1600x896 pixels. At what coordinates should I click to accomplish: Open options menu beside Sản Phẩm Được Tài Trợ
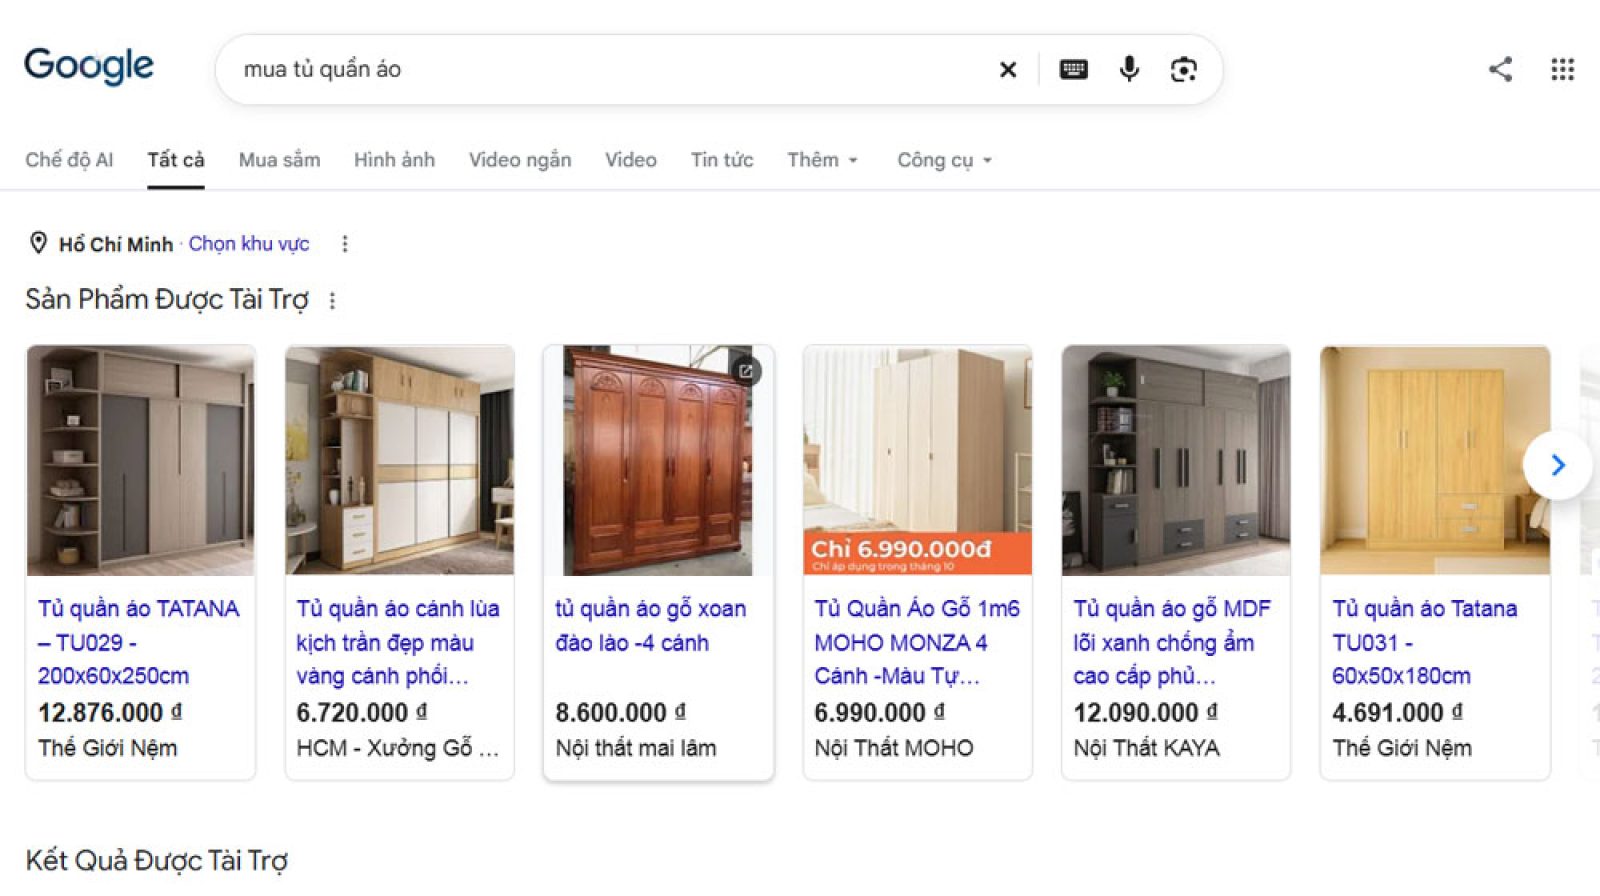(x=332, y=300)
